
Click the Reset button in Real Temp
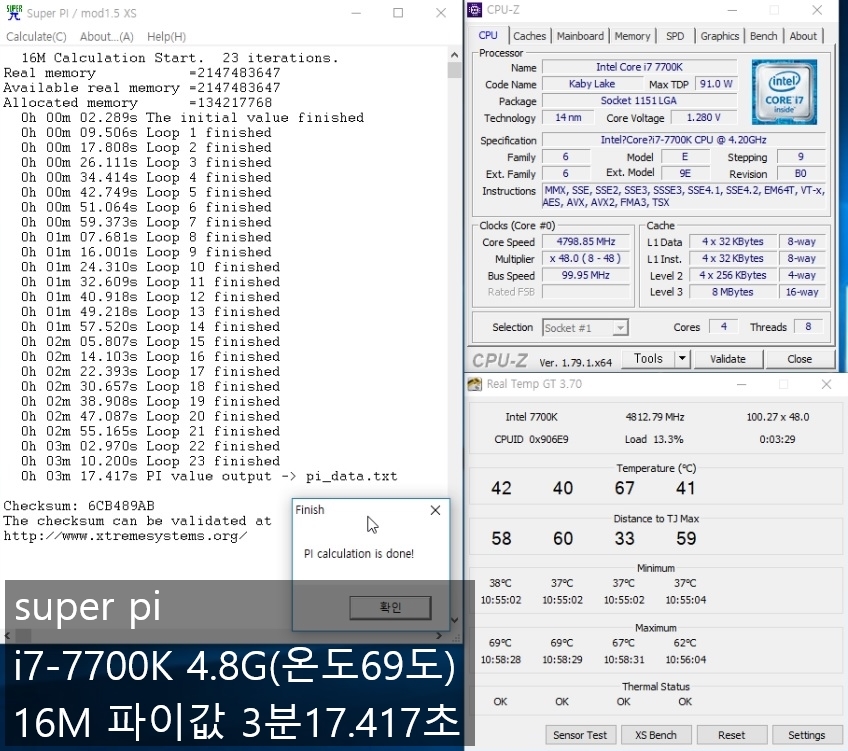[x=732, y=735]
